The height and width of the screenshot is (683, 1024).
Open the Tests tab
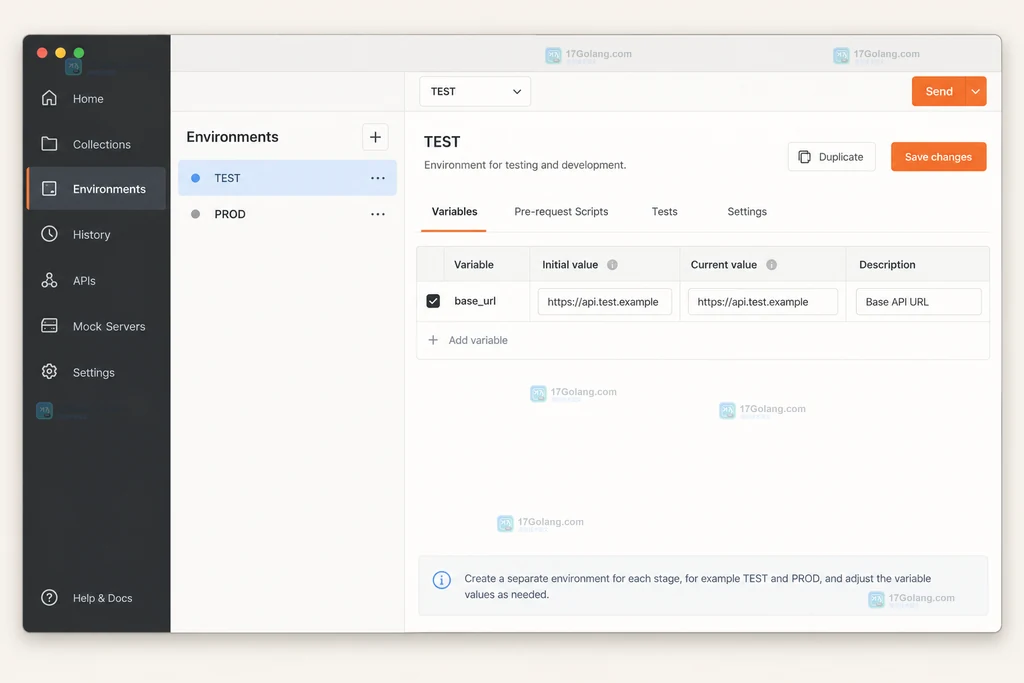(x=664, y=212)
